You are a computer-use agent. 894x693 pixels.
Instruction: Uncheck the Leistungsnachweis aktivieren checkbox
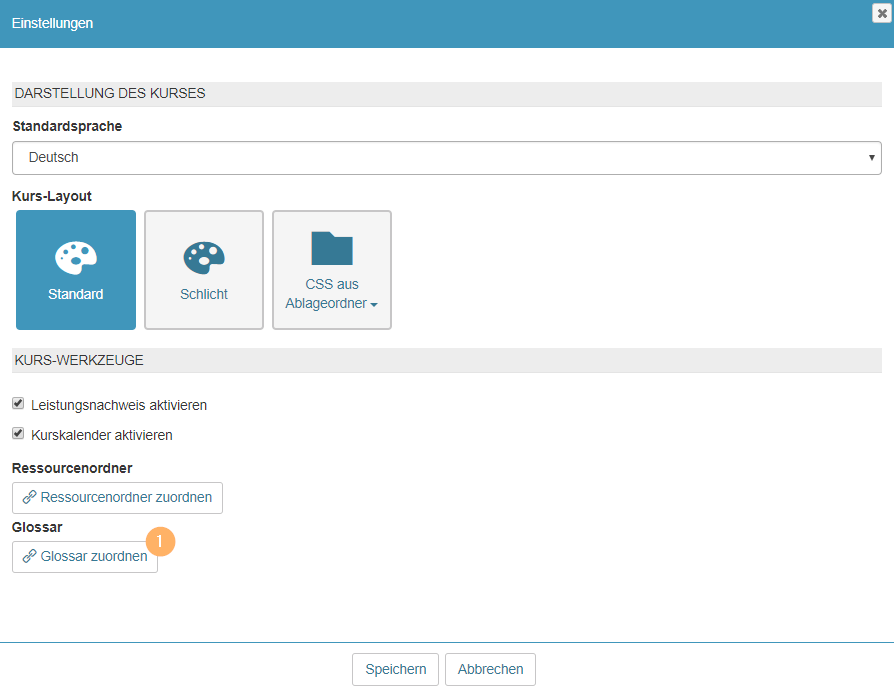click(x=18, y=404)
